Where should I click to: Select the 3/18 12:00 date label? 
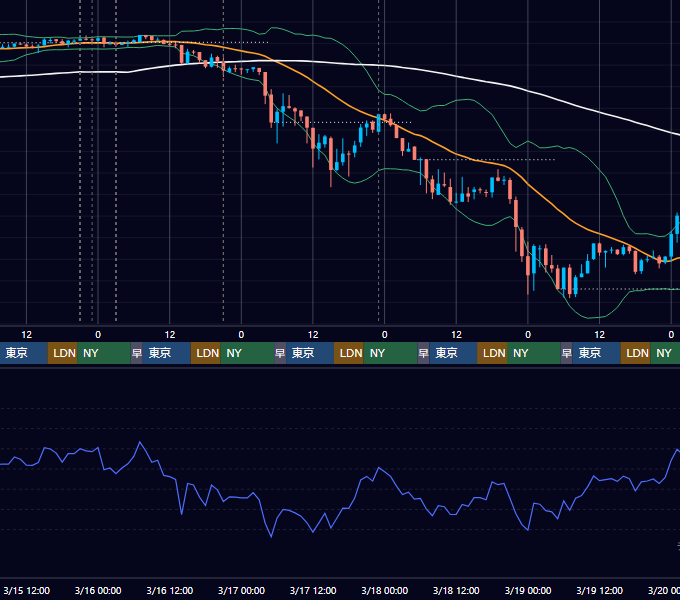[x=456, y=590]
